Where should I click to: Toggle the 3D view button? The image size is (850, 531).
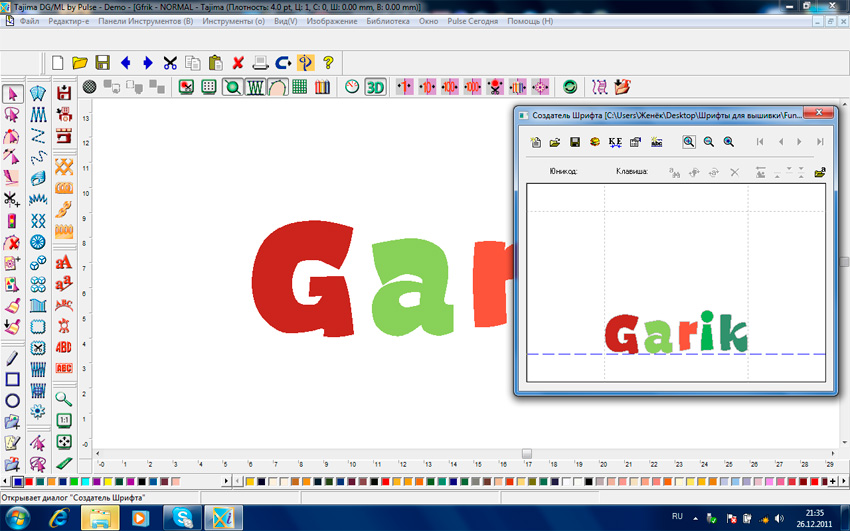tap(375, 87)
